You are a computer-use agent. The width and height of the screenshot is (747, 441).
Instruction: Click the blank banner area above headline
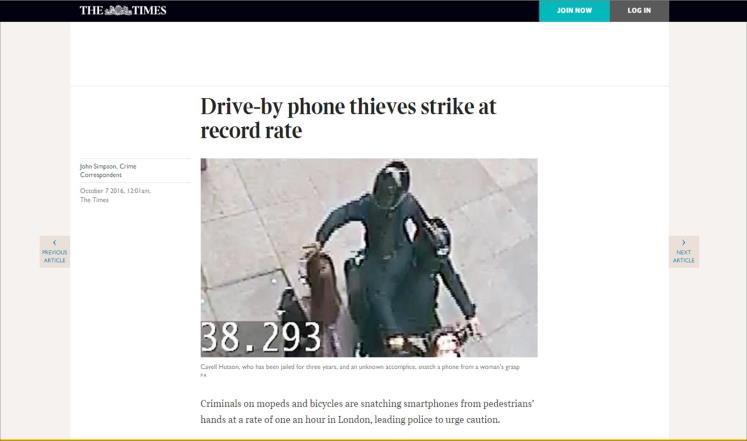[x=369, y=54]
